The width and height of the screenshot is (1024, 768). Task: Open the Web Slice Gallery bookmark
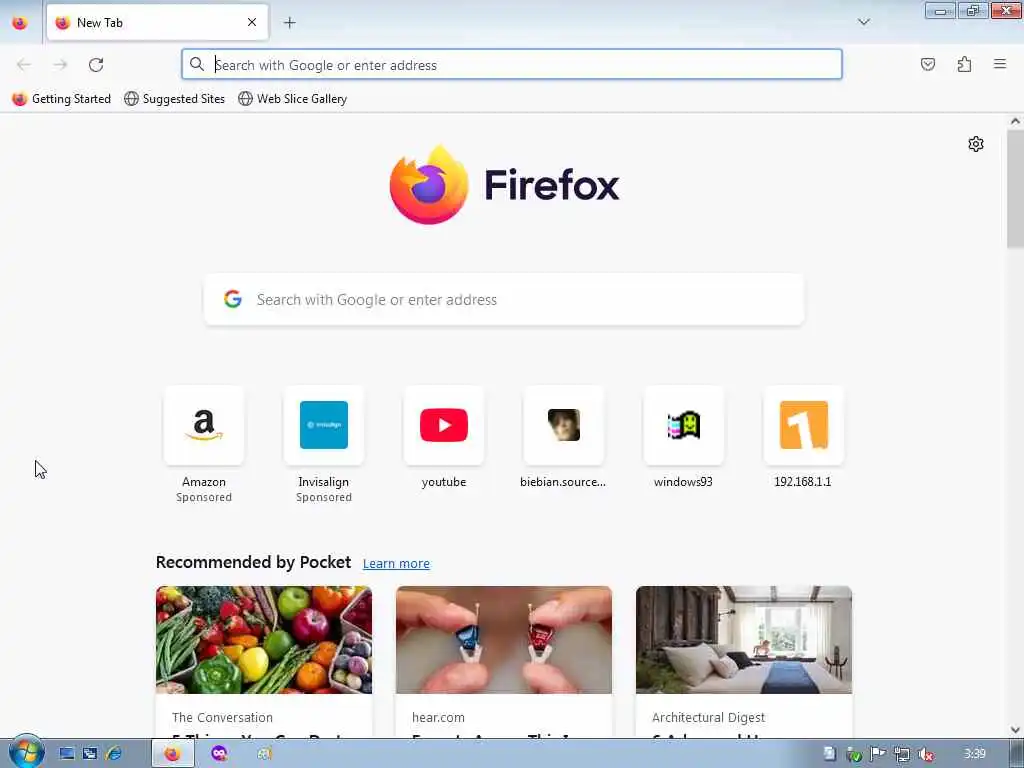coord(293,99)
